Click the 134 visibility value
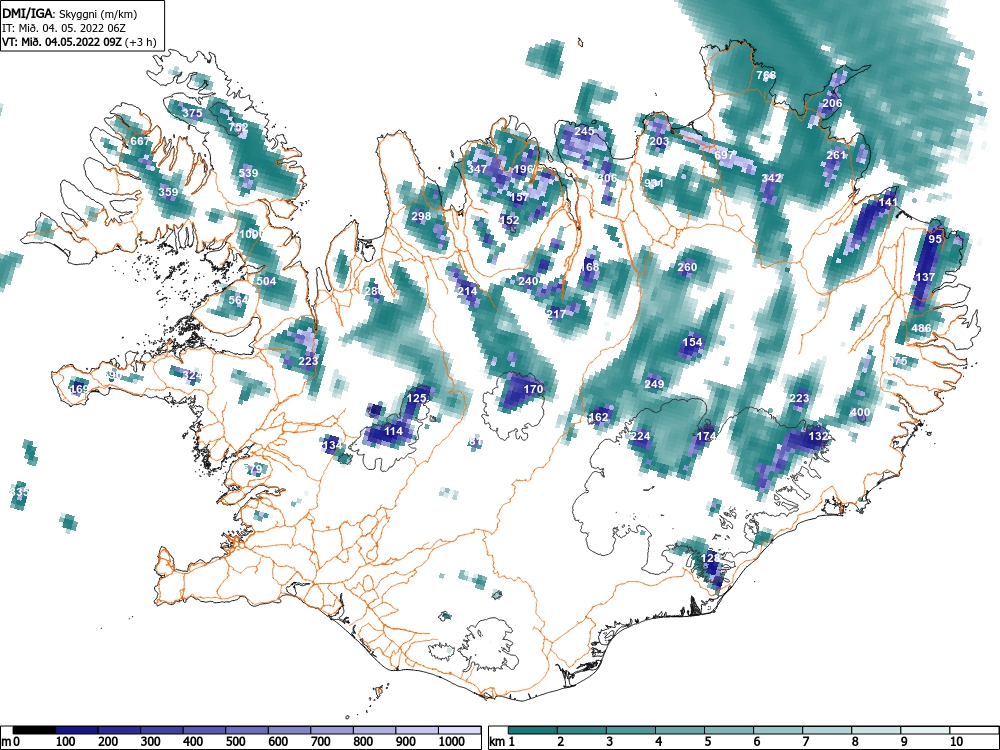The image size is (1000, 750). click(x=332, y=445)
